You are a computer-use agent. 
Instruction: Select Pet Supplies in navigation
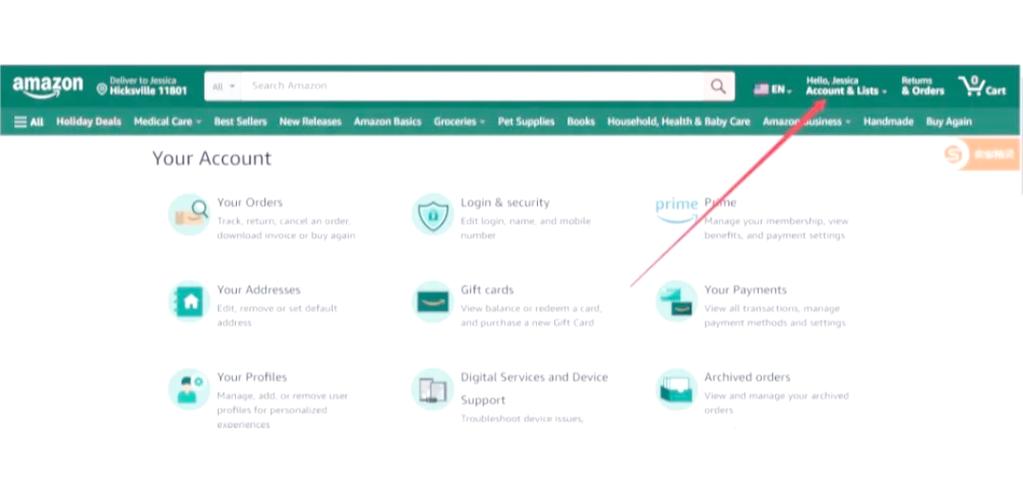click(x=526, y=121)
